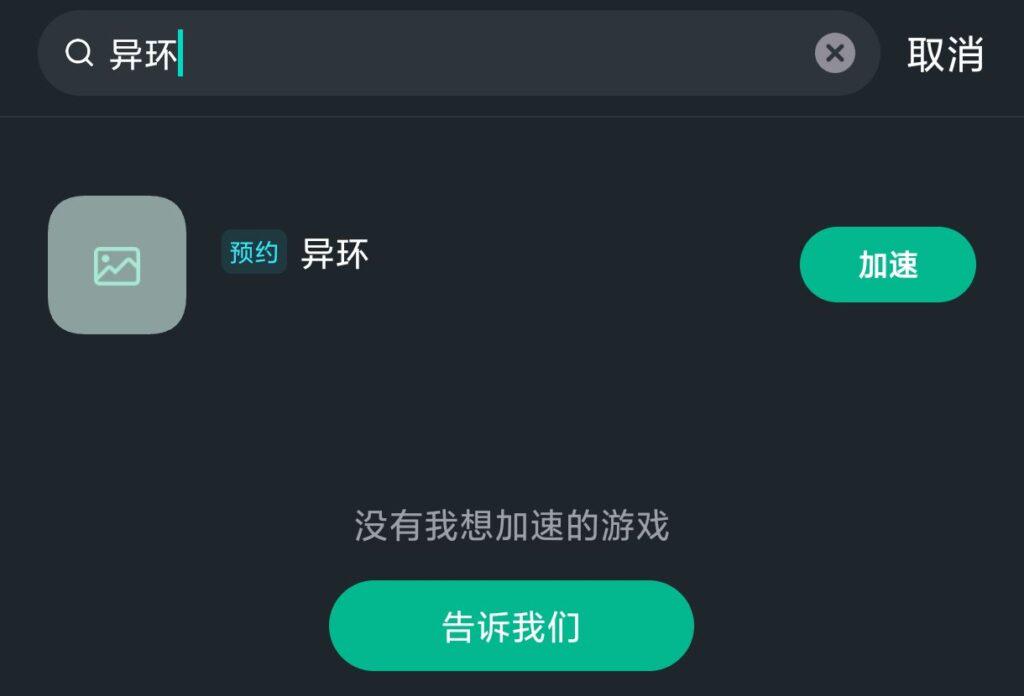Start acceleration with the 加速 button
This screenshot has width=1024, height=696.
tap(888, 264)
